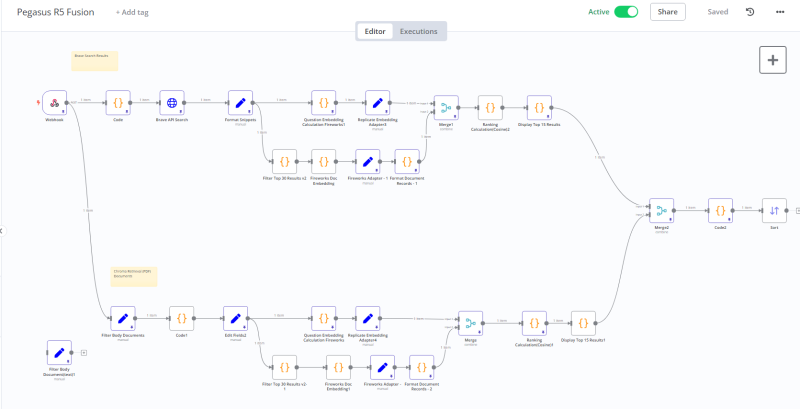Image resolution: width=800 pixels, height=409 pixels.
Task: Select the yellow Brave Search Results sticky note
Action: click(94, 61)
